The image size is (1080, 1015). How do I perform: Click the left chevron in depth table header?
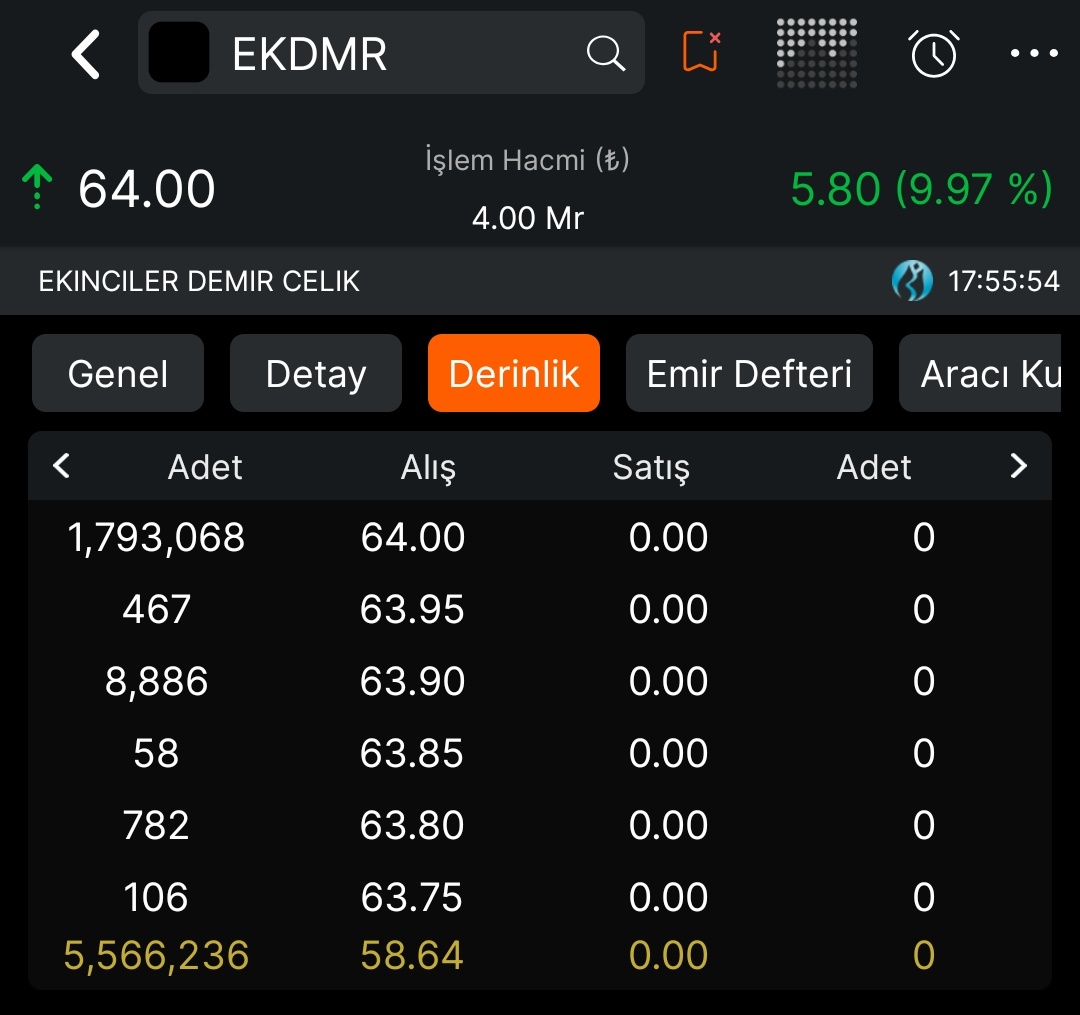61,466
